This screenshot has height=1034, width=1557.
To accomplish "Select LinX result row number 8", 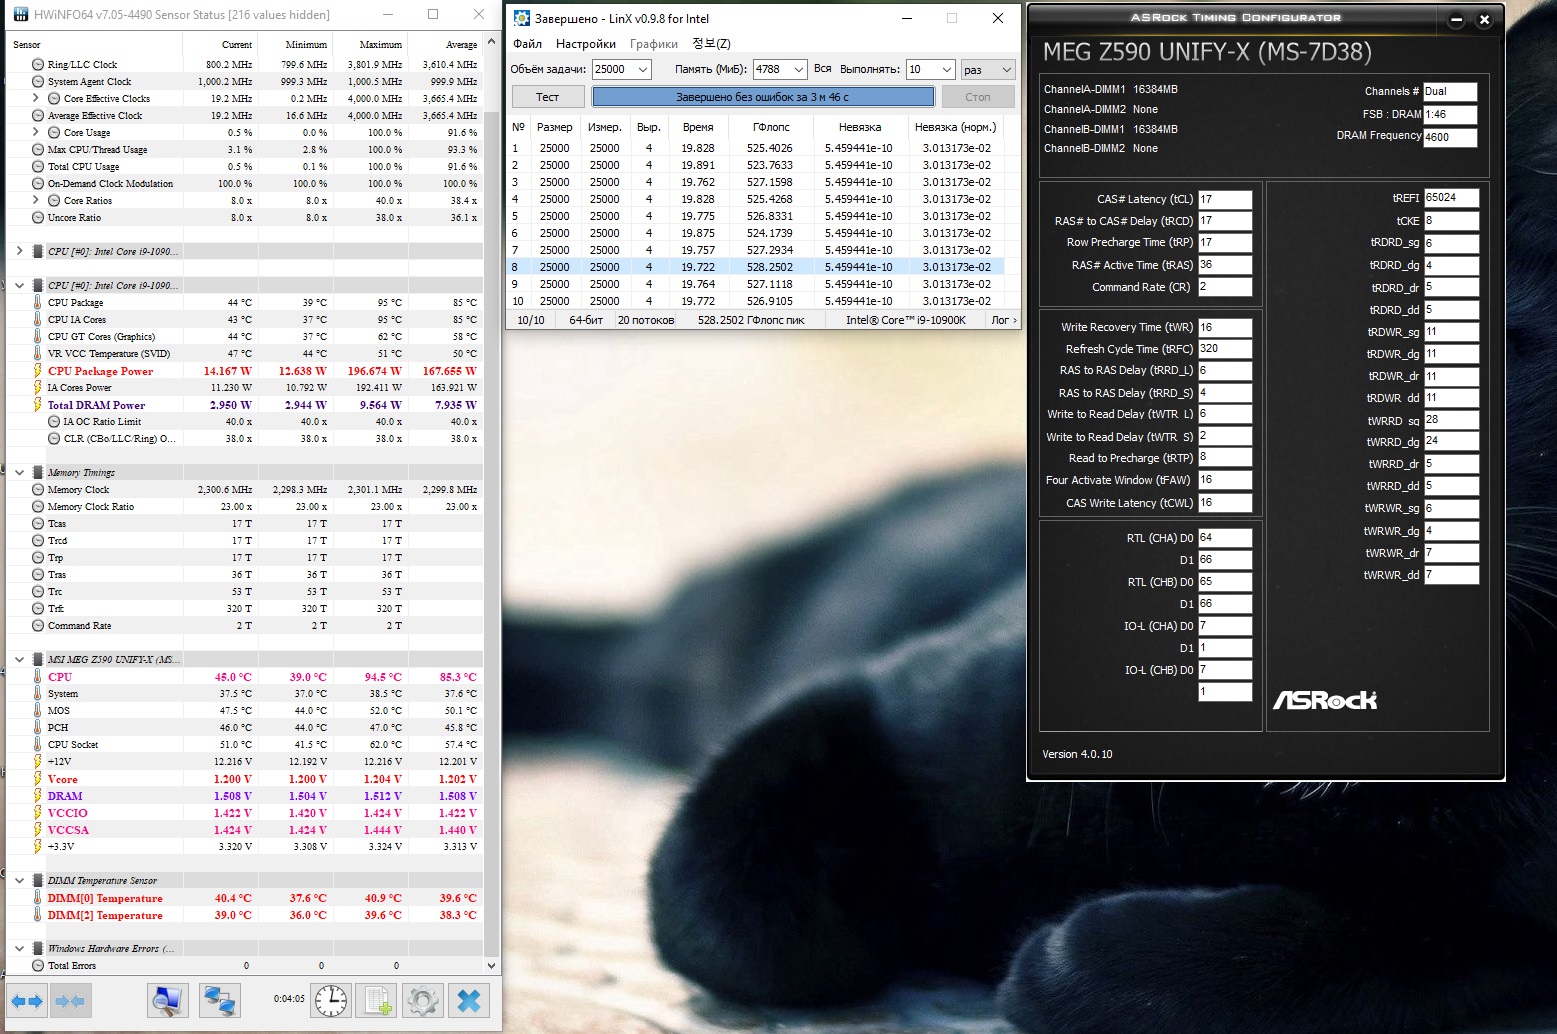I will 756,267.
